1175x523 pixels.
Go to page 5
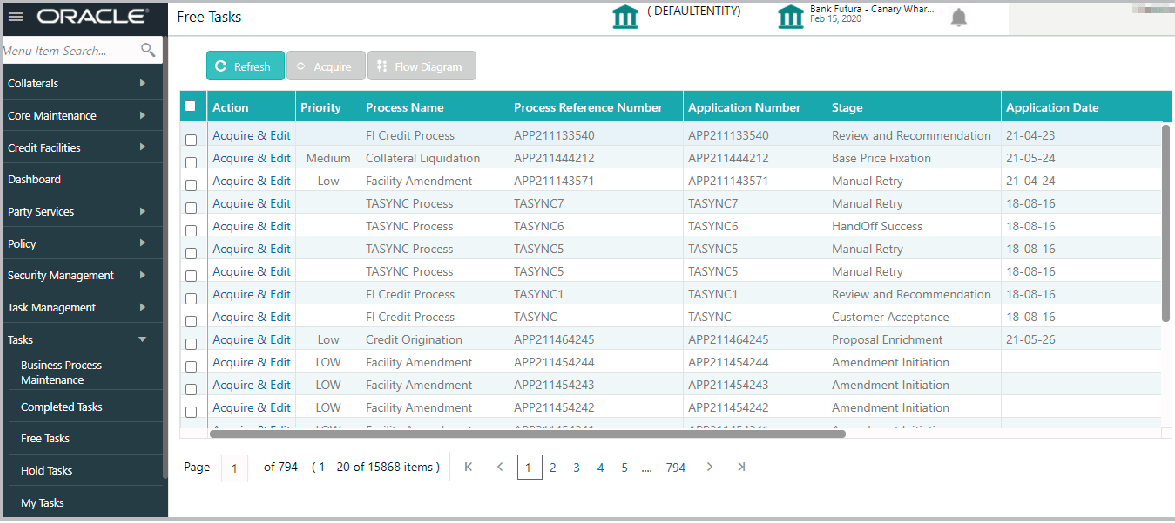(624, 467)
